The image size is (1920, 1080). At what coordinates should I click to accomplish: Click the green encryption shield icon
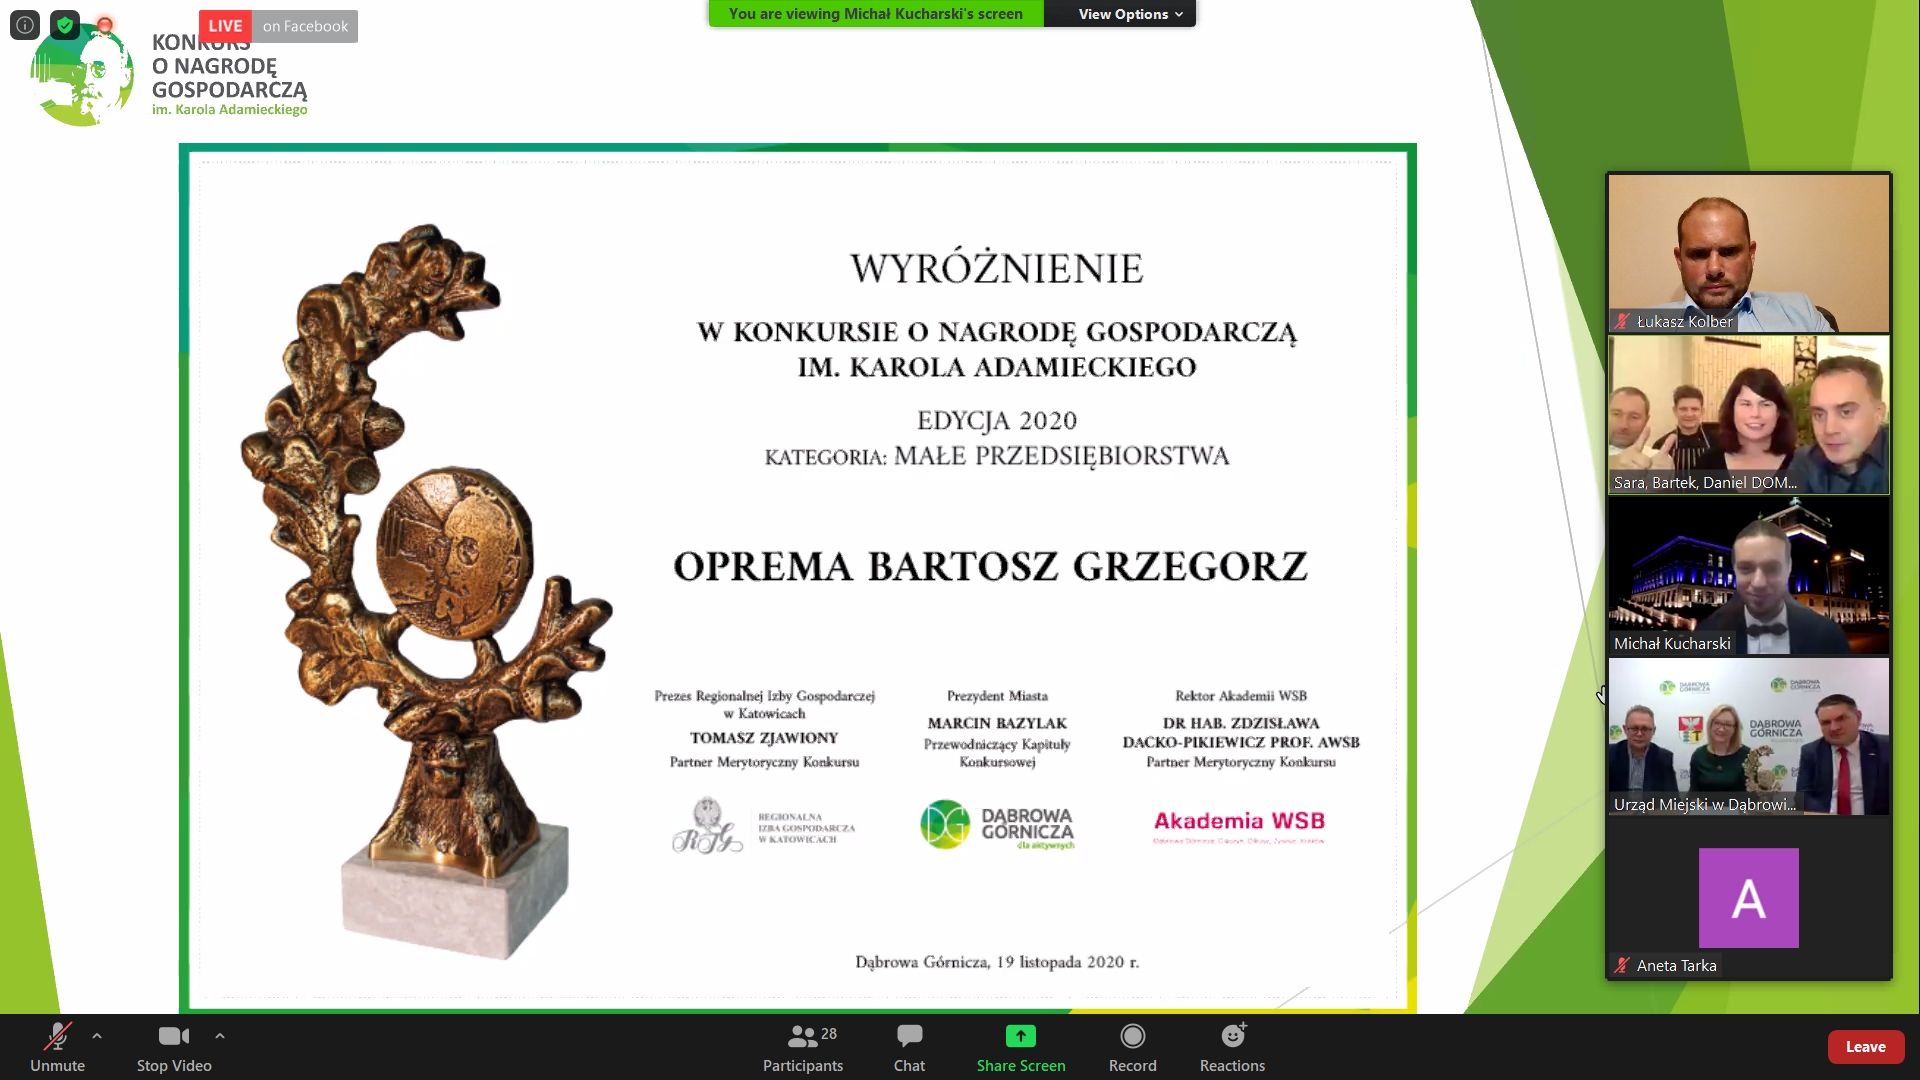[65, 25]
